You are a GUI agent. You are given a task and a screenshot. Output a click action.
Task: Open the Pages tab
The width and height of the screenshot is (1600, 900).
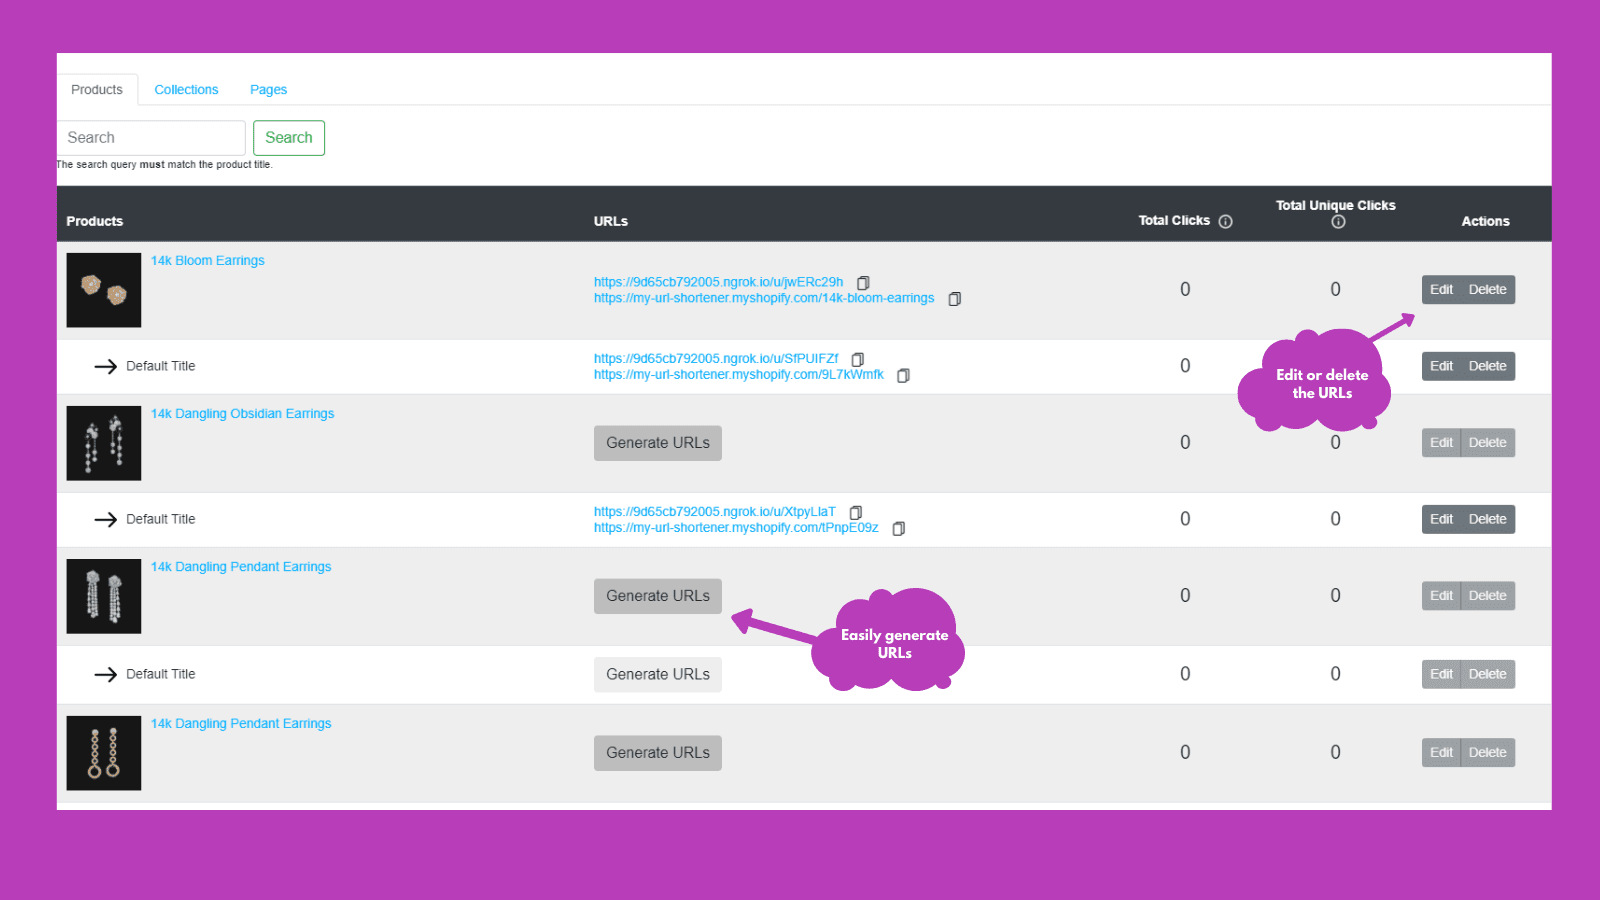[268, 89]
